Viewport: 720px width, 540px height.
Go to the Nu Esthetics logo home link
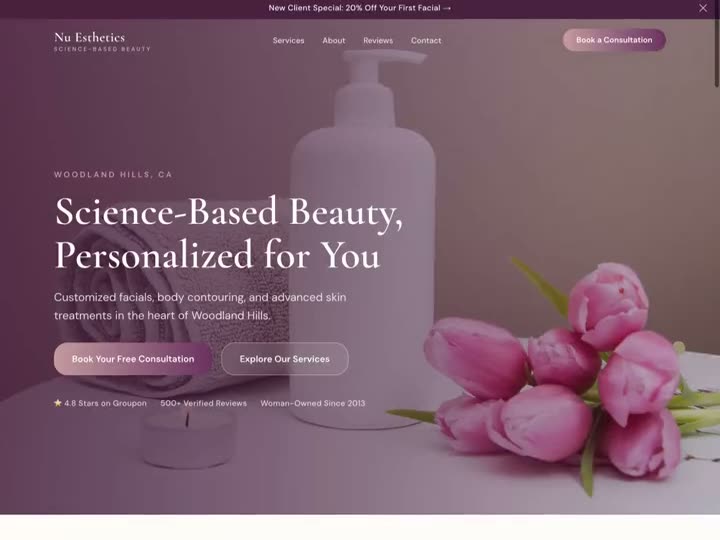[102, 41]
